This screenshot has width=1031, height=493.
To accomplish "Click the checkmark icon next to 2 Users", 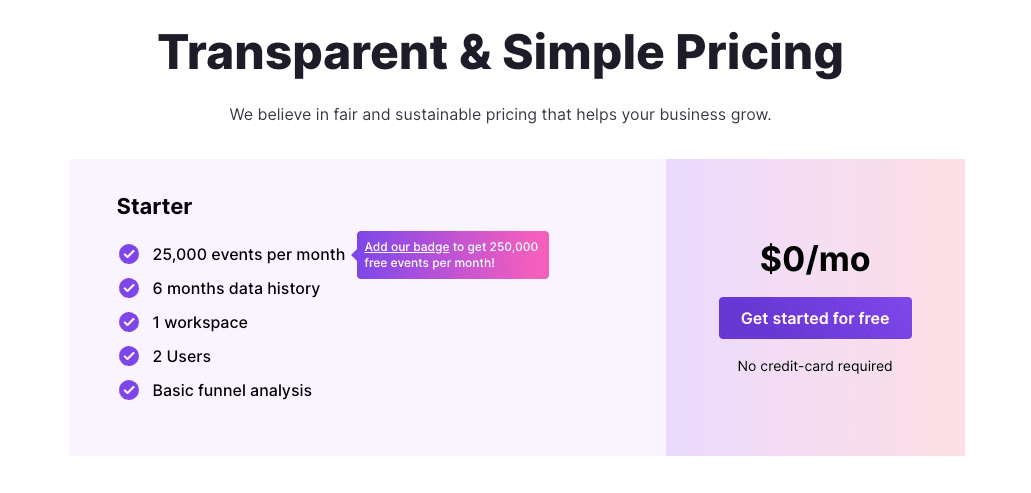I will [x=129, y=356].
